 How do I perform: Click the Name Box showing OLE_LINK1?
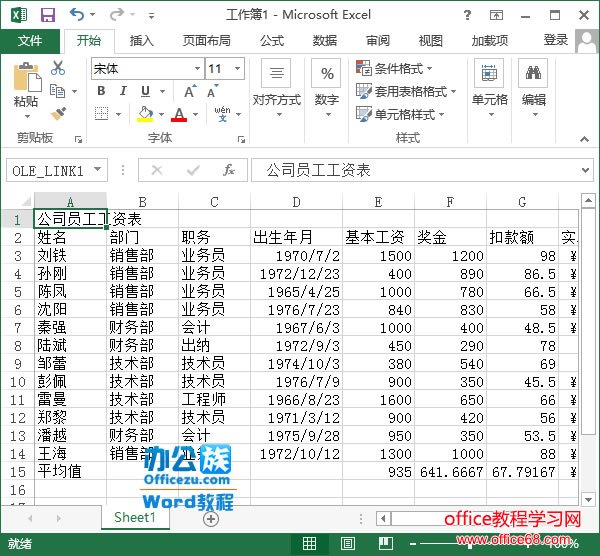click(50, 171)
